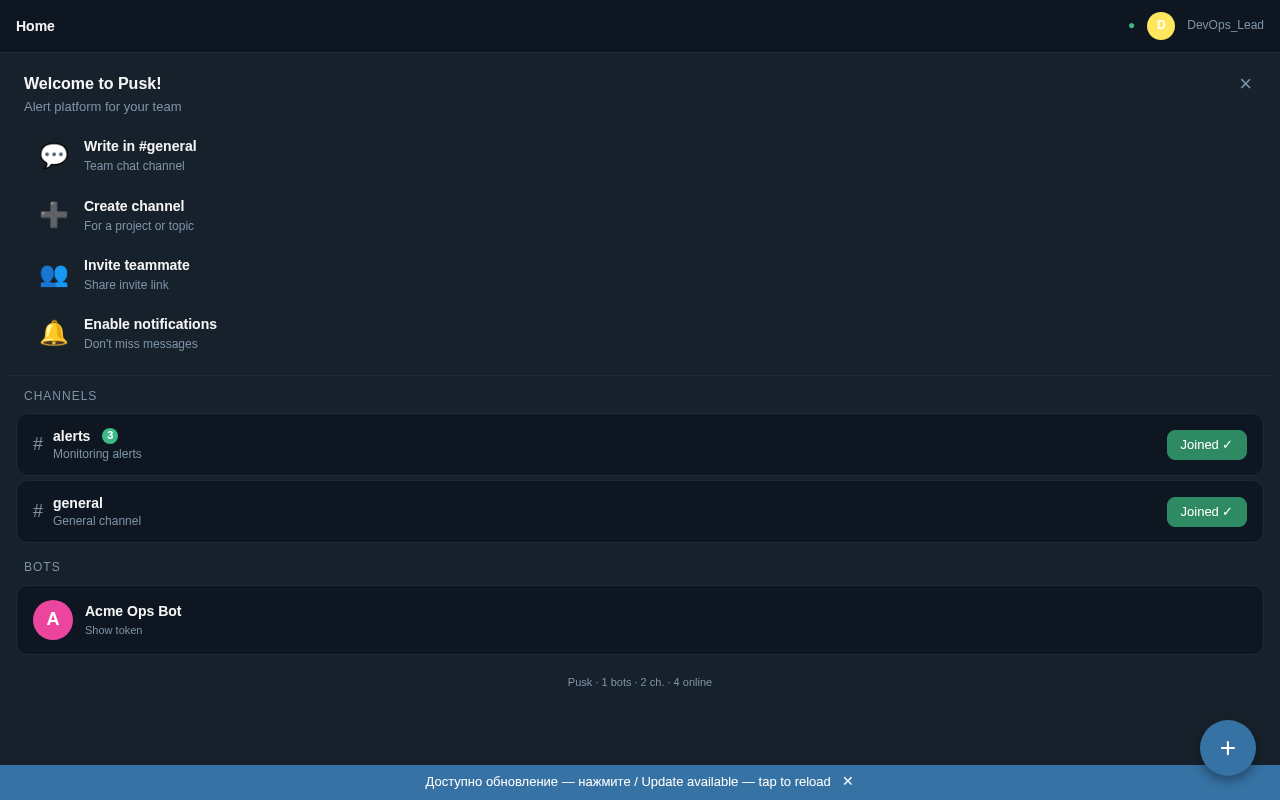1280x800 pixels.
Task: Open DevOps_Lead username in header
Action: click(x=1225, y=25)
